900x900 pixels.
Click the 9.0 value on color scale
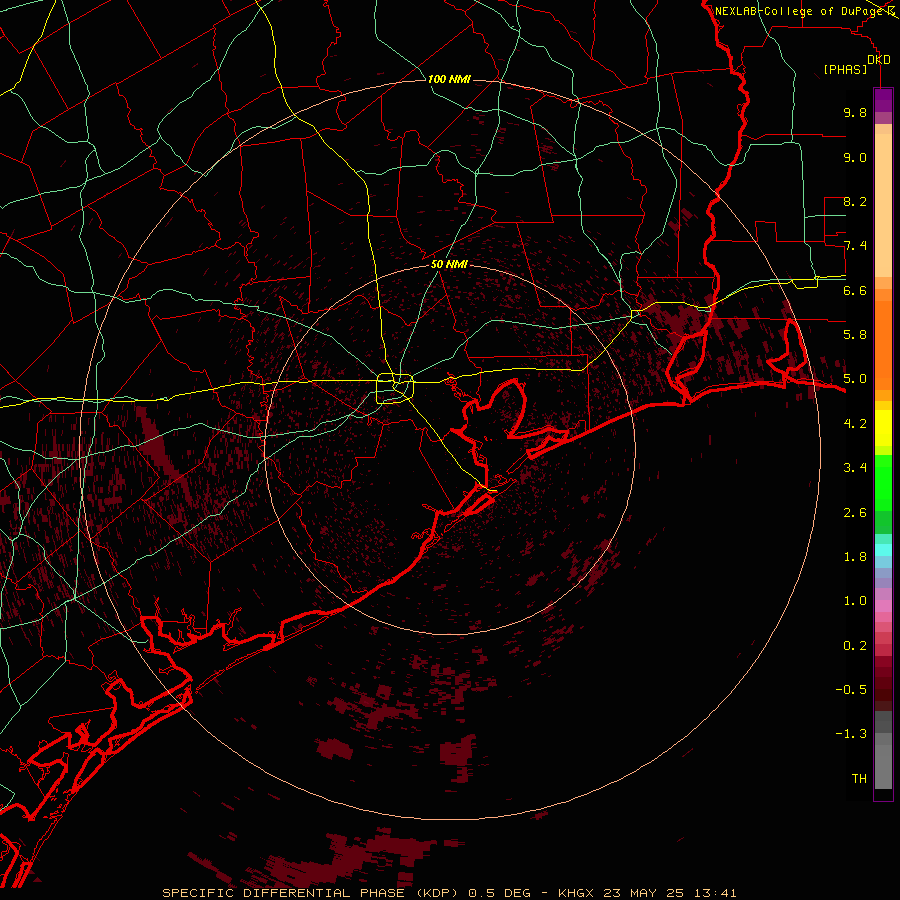(x=855, y=157)
